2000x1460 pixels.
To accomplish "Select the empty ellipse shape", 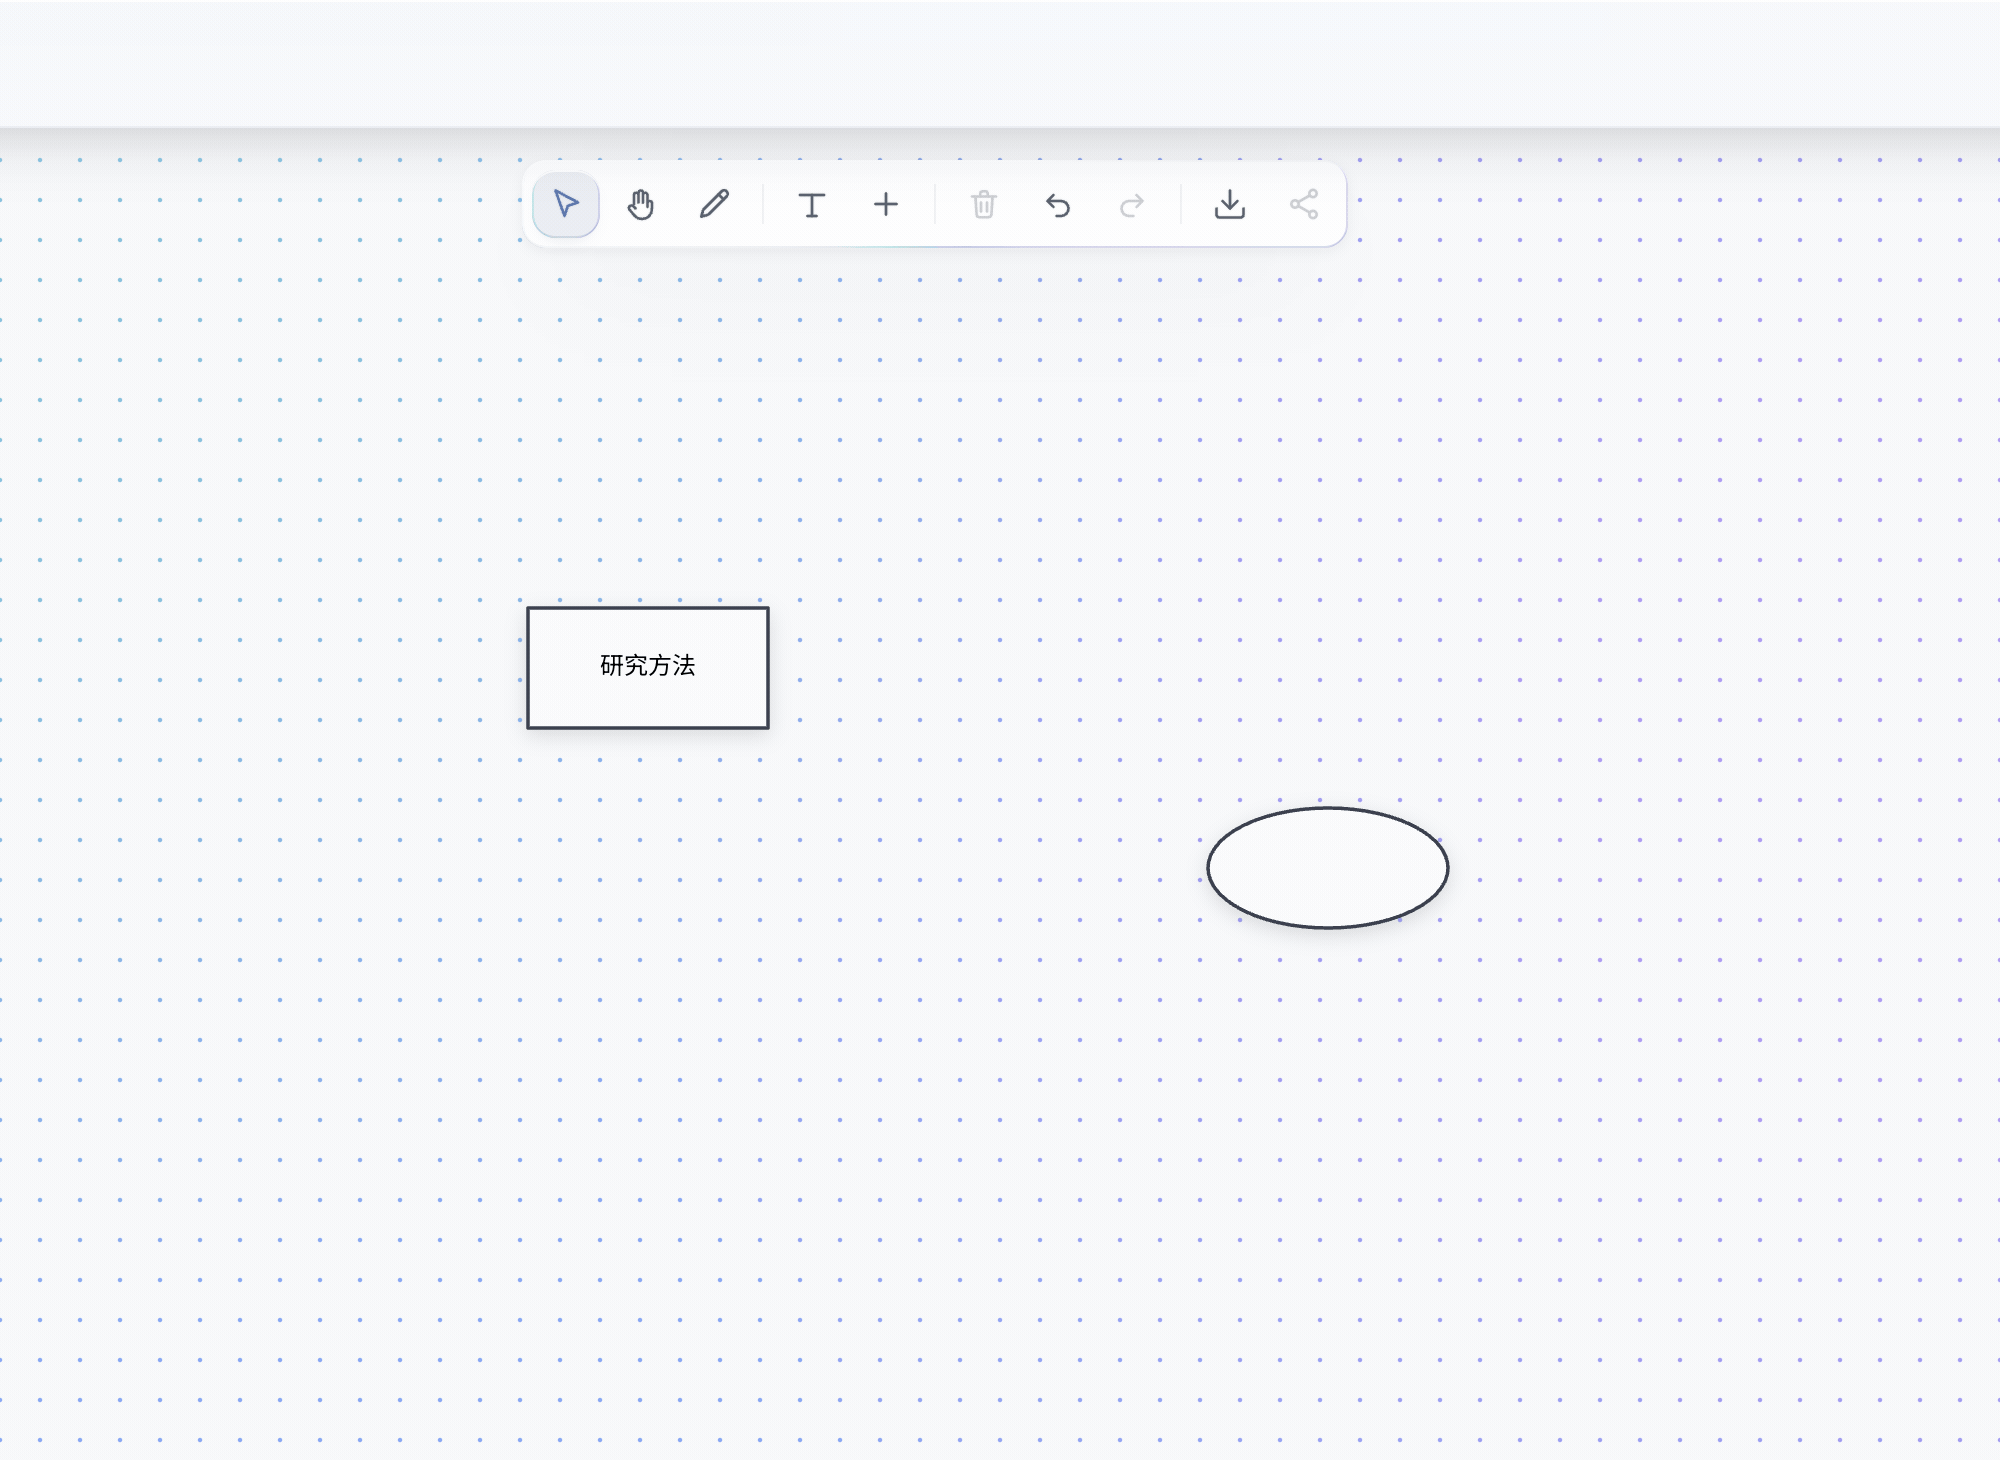I will coord(1328,868).
